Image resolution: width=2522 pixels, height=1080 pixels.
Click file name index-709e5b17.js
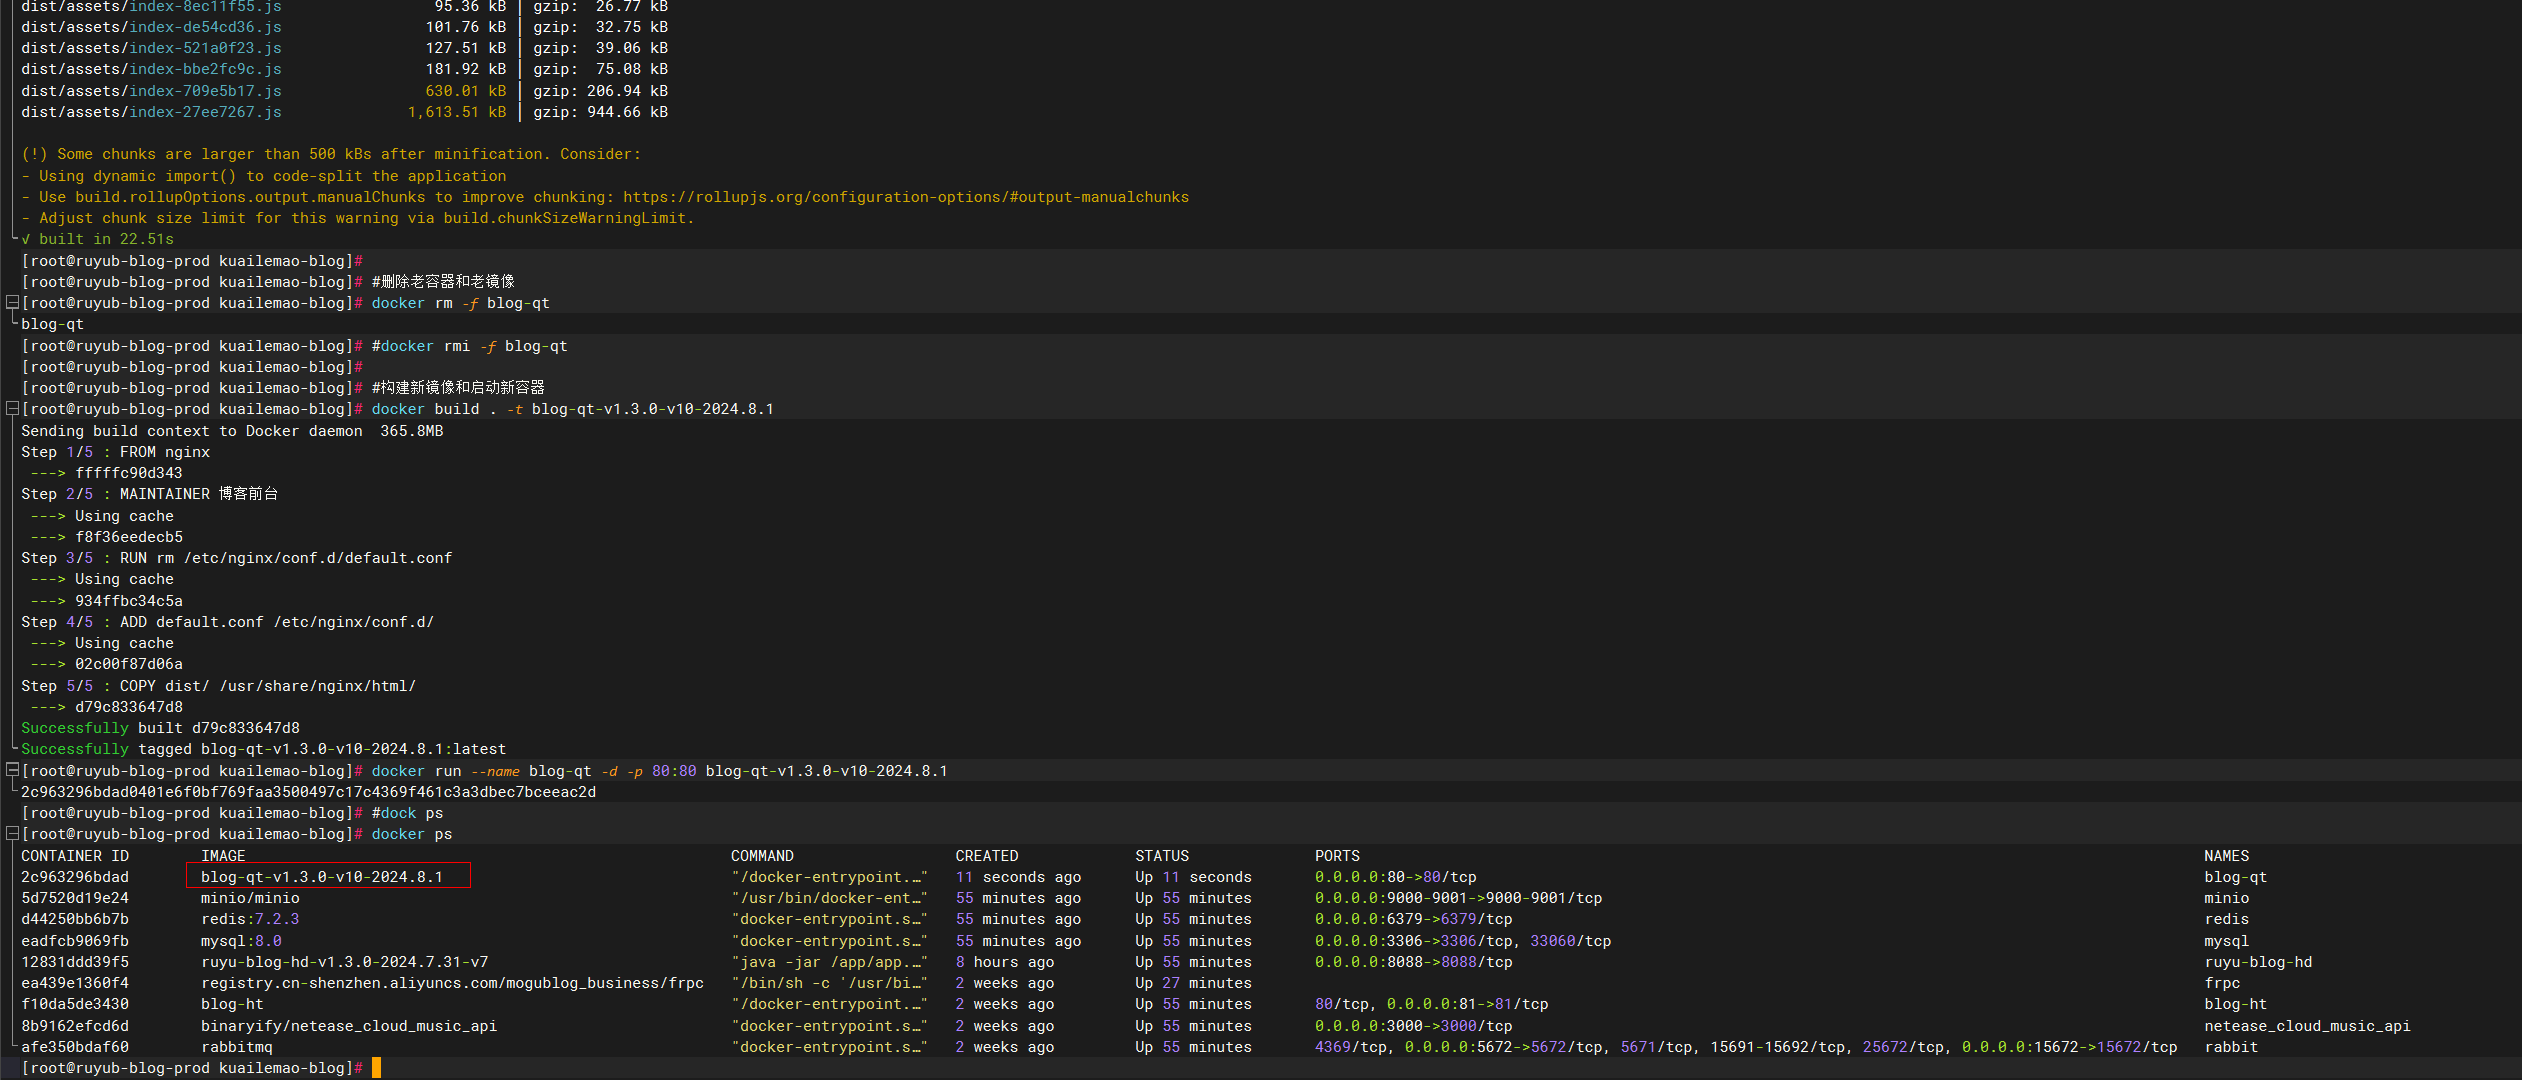[x=205, y=91]
